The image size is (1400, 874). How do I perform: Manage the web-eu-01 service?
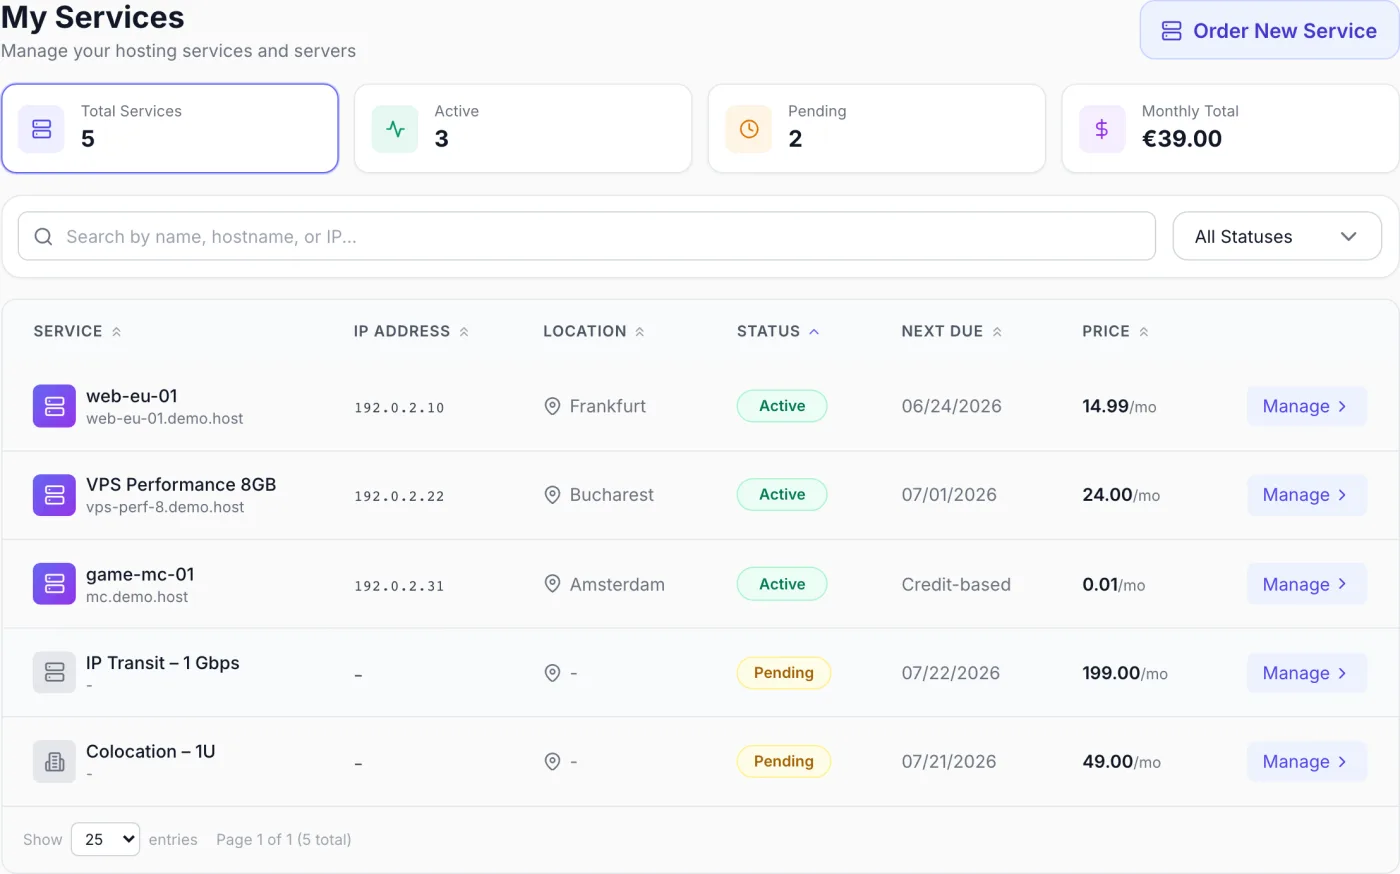[x=1306, y=406]
